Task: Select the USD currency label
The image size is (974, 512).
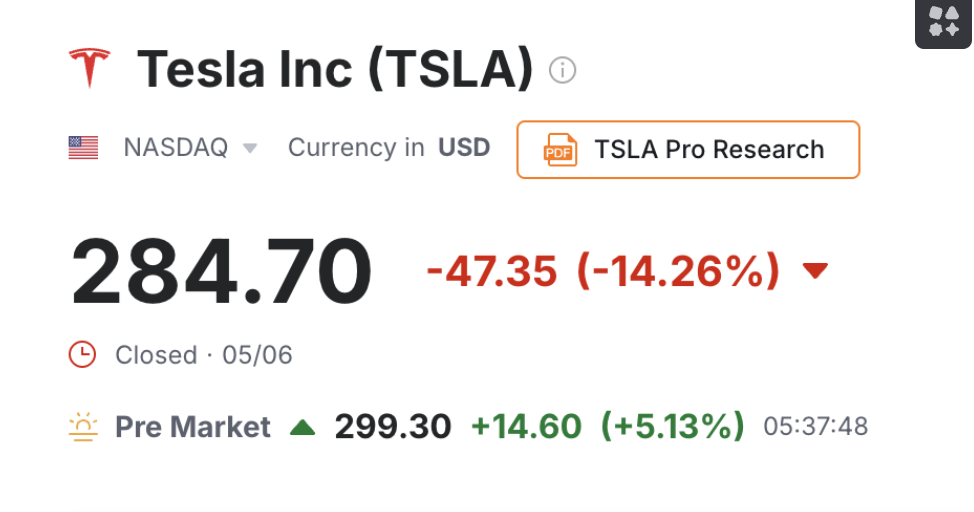Action: (464, 148)
